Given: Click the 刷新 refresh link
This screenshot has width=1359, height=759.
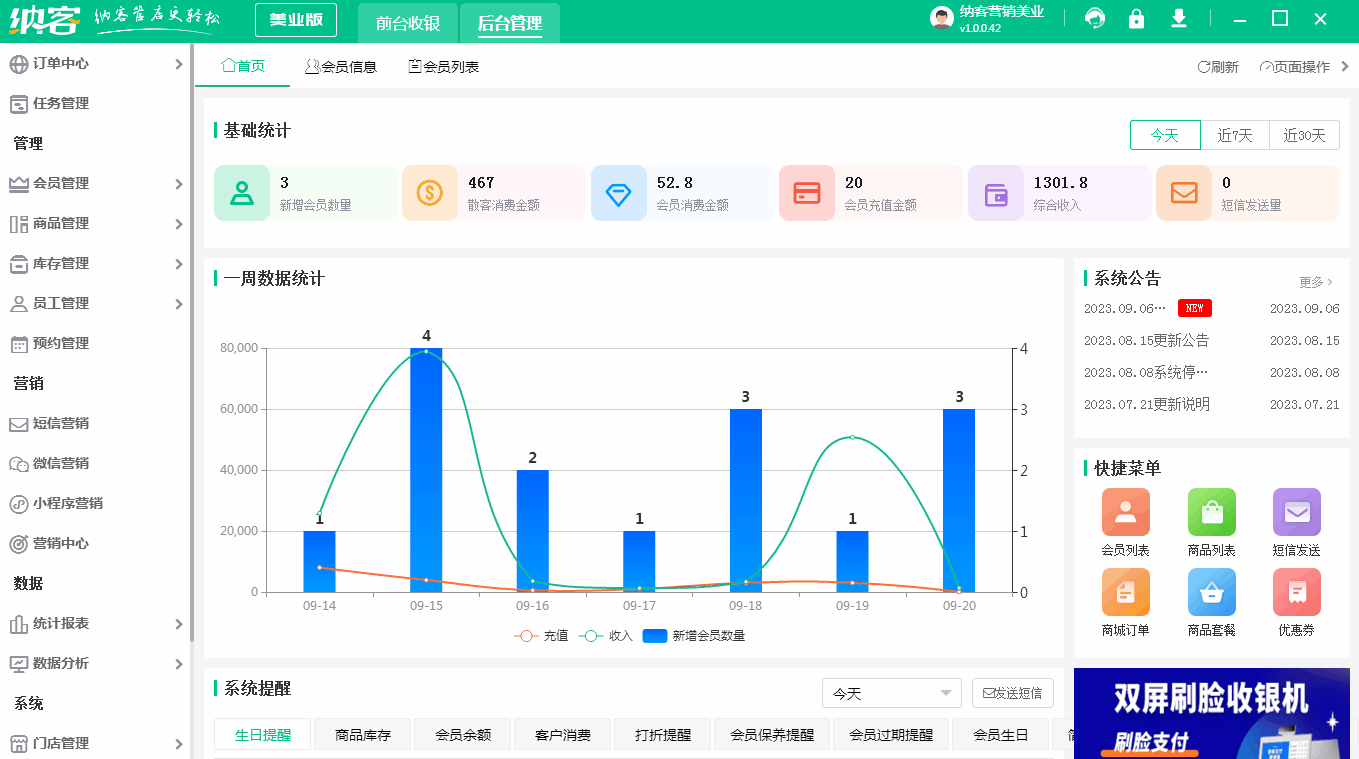Looking at the screenshot, I should [x=1218, y=66].
